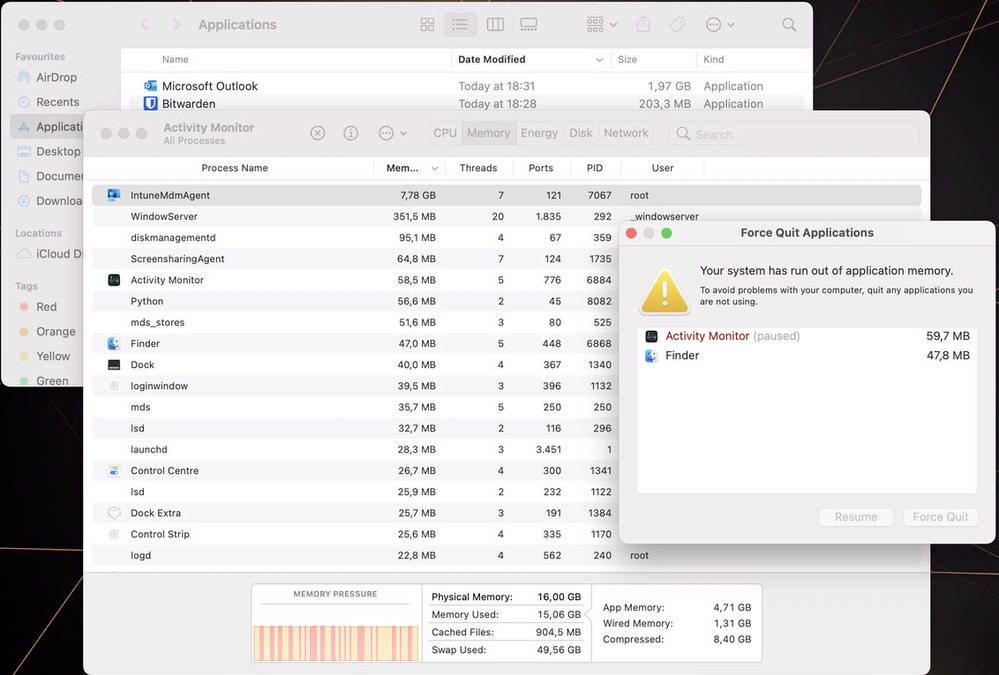
Task: Switch to the Memory tab
Action: tap(489, 133)
